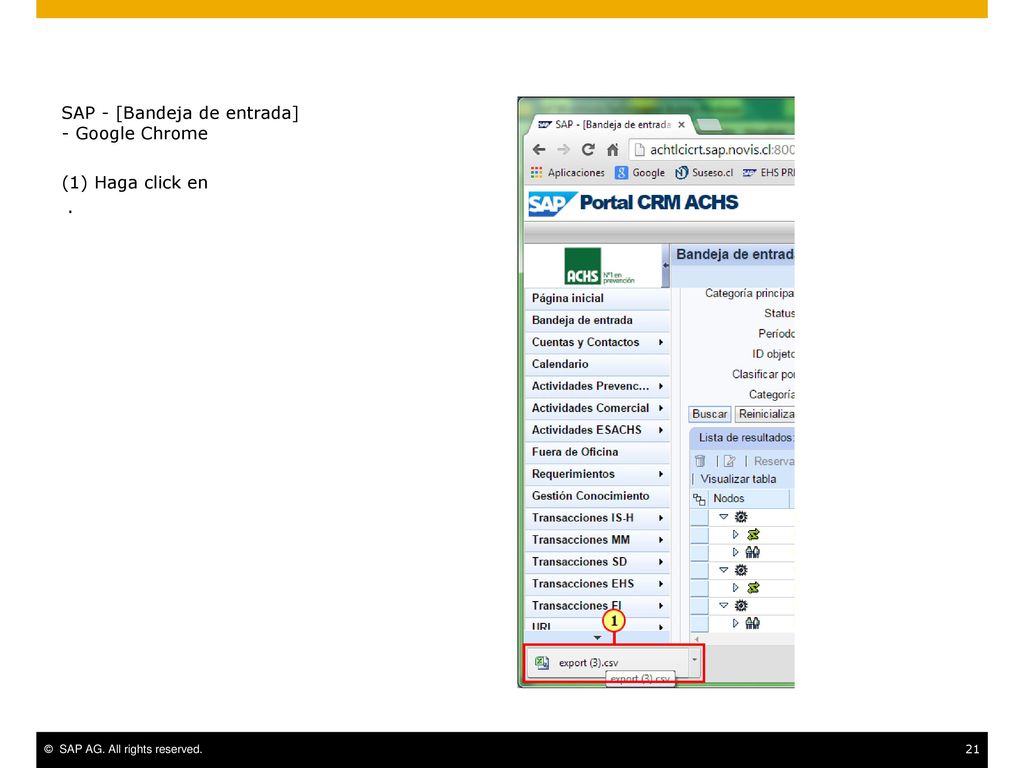Collapse the first gear node in results tree
Screen dimensions: 1024x768
point(724,517)
